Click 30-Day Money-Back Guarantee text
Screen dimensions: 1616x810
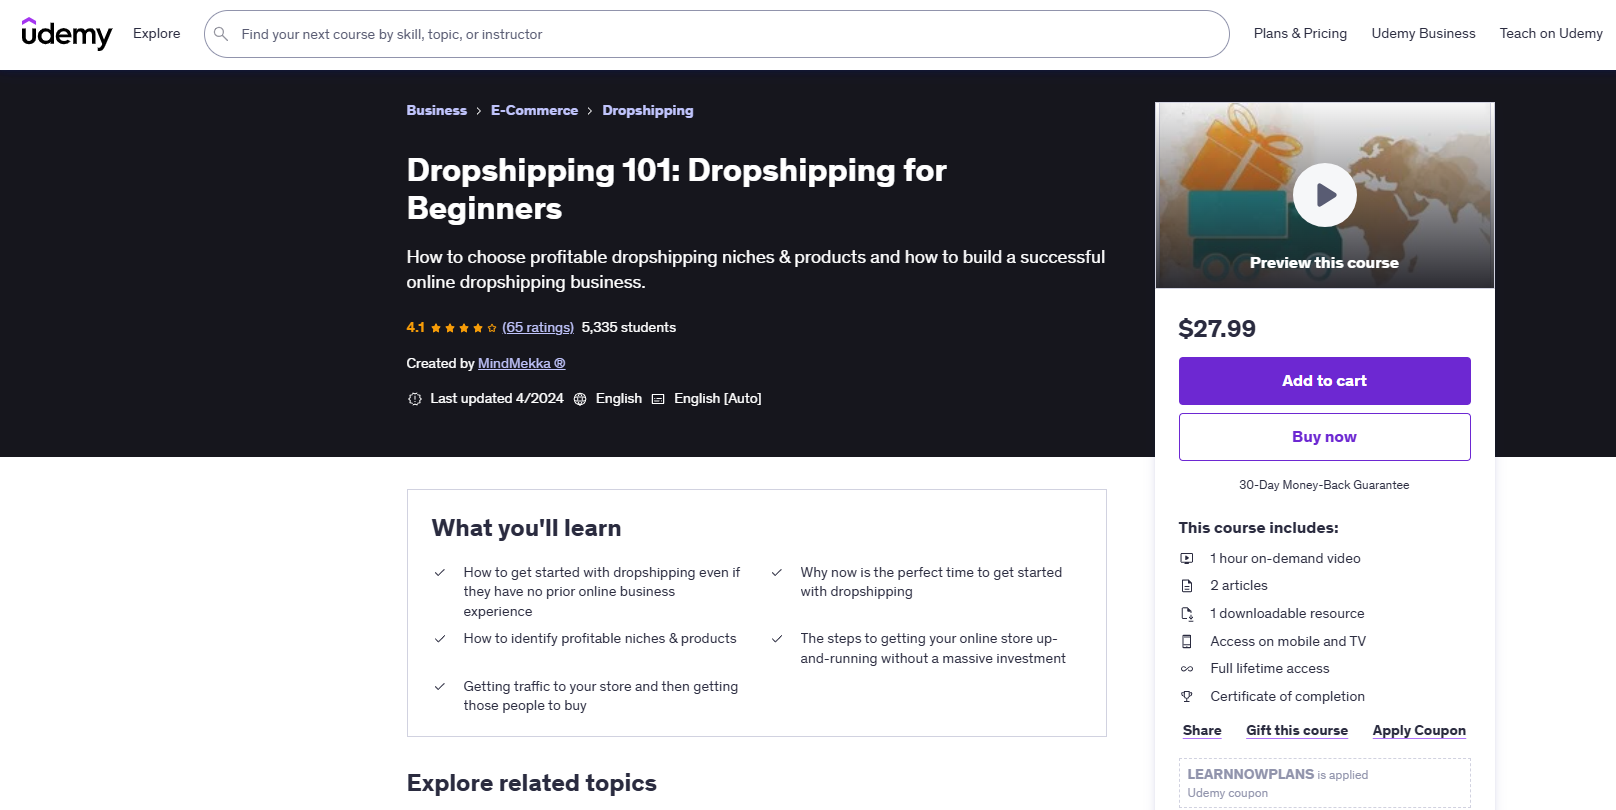1324,485
